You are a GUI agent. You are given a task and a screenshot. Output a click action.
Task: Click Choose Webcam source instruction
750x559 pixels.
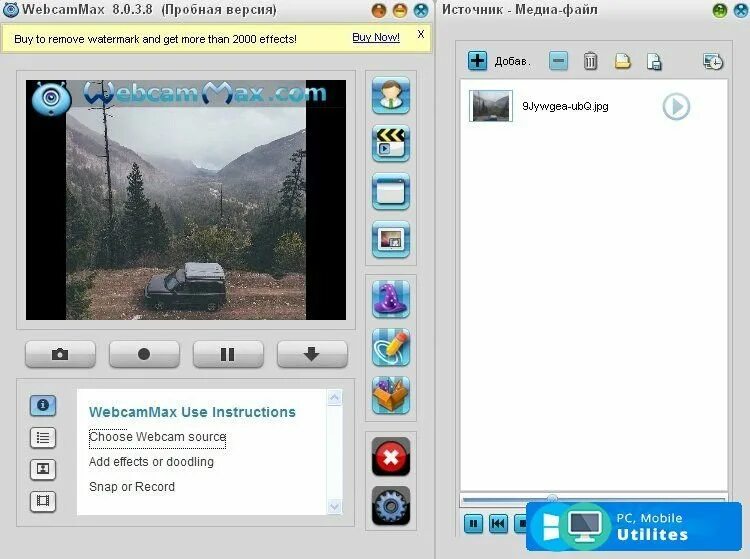click(x=157, y=437)
